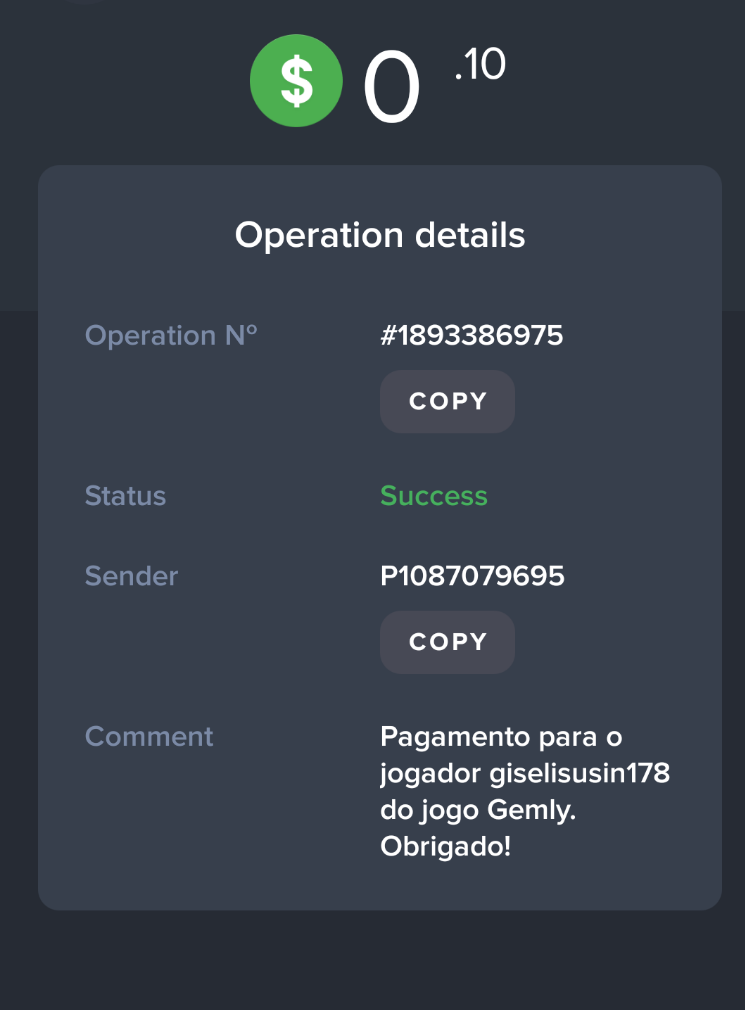Click the .10 cents value
The height and width of the screenshot is (1010, 745).
[x=480, y=66]
